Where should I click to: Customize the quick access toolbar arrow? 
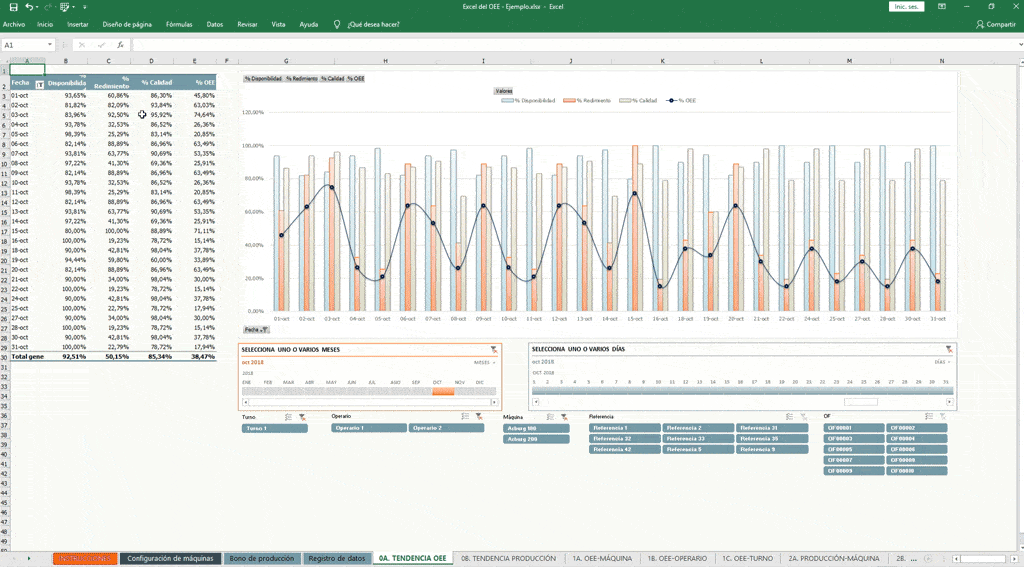point(84,7)
